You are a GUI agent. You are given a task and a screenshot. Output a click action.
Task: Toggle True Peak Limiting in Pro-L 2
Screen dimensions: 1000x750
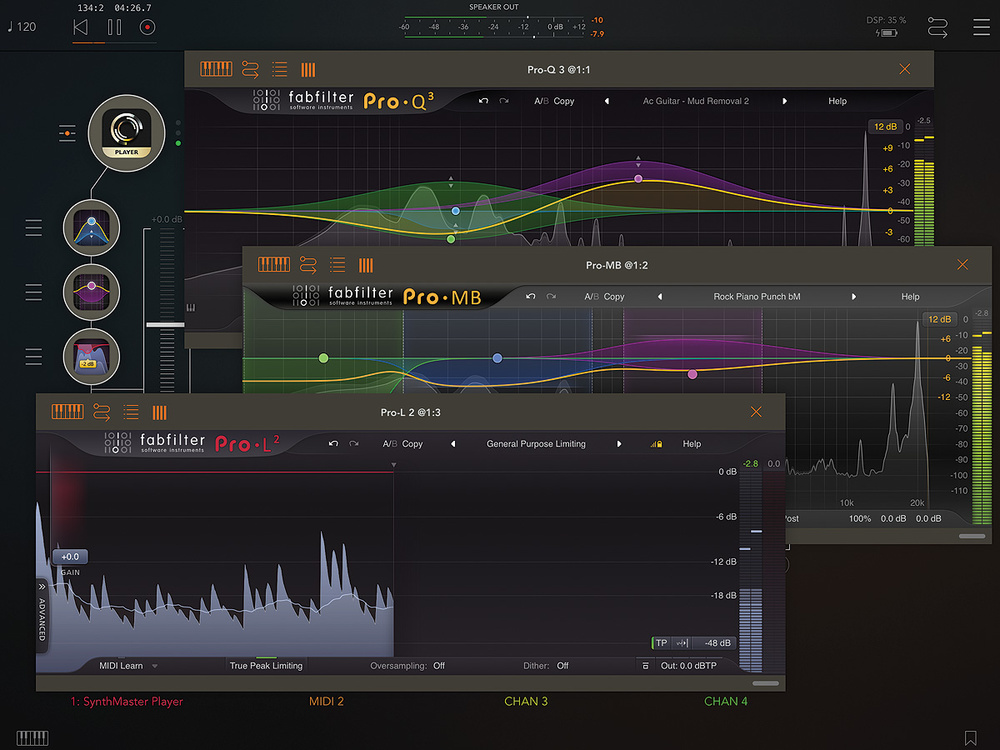(266, 665)
